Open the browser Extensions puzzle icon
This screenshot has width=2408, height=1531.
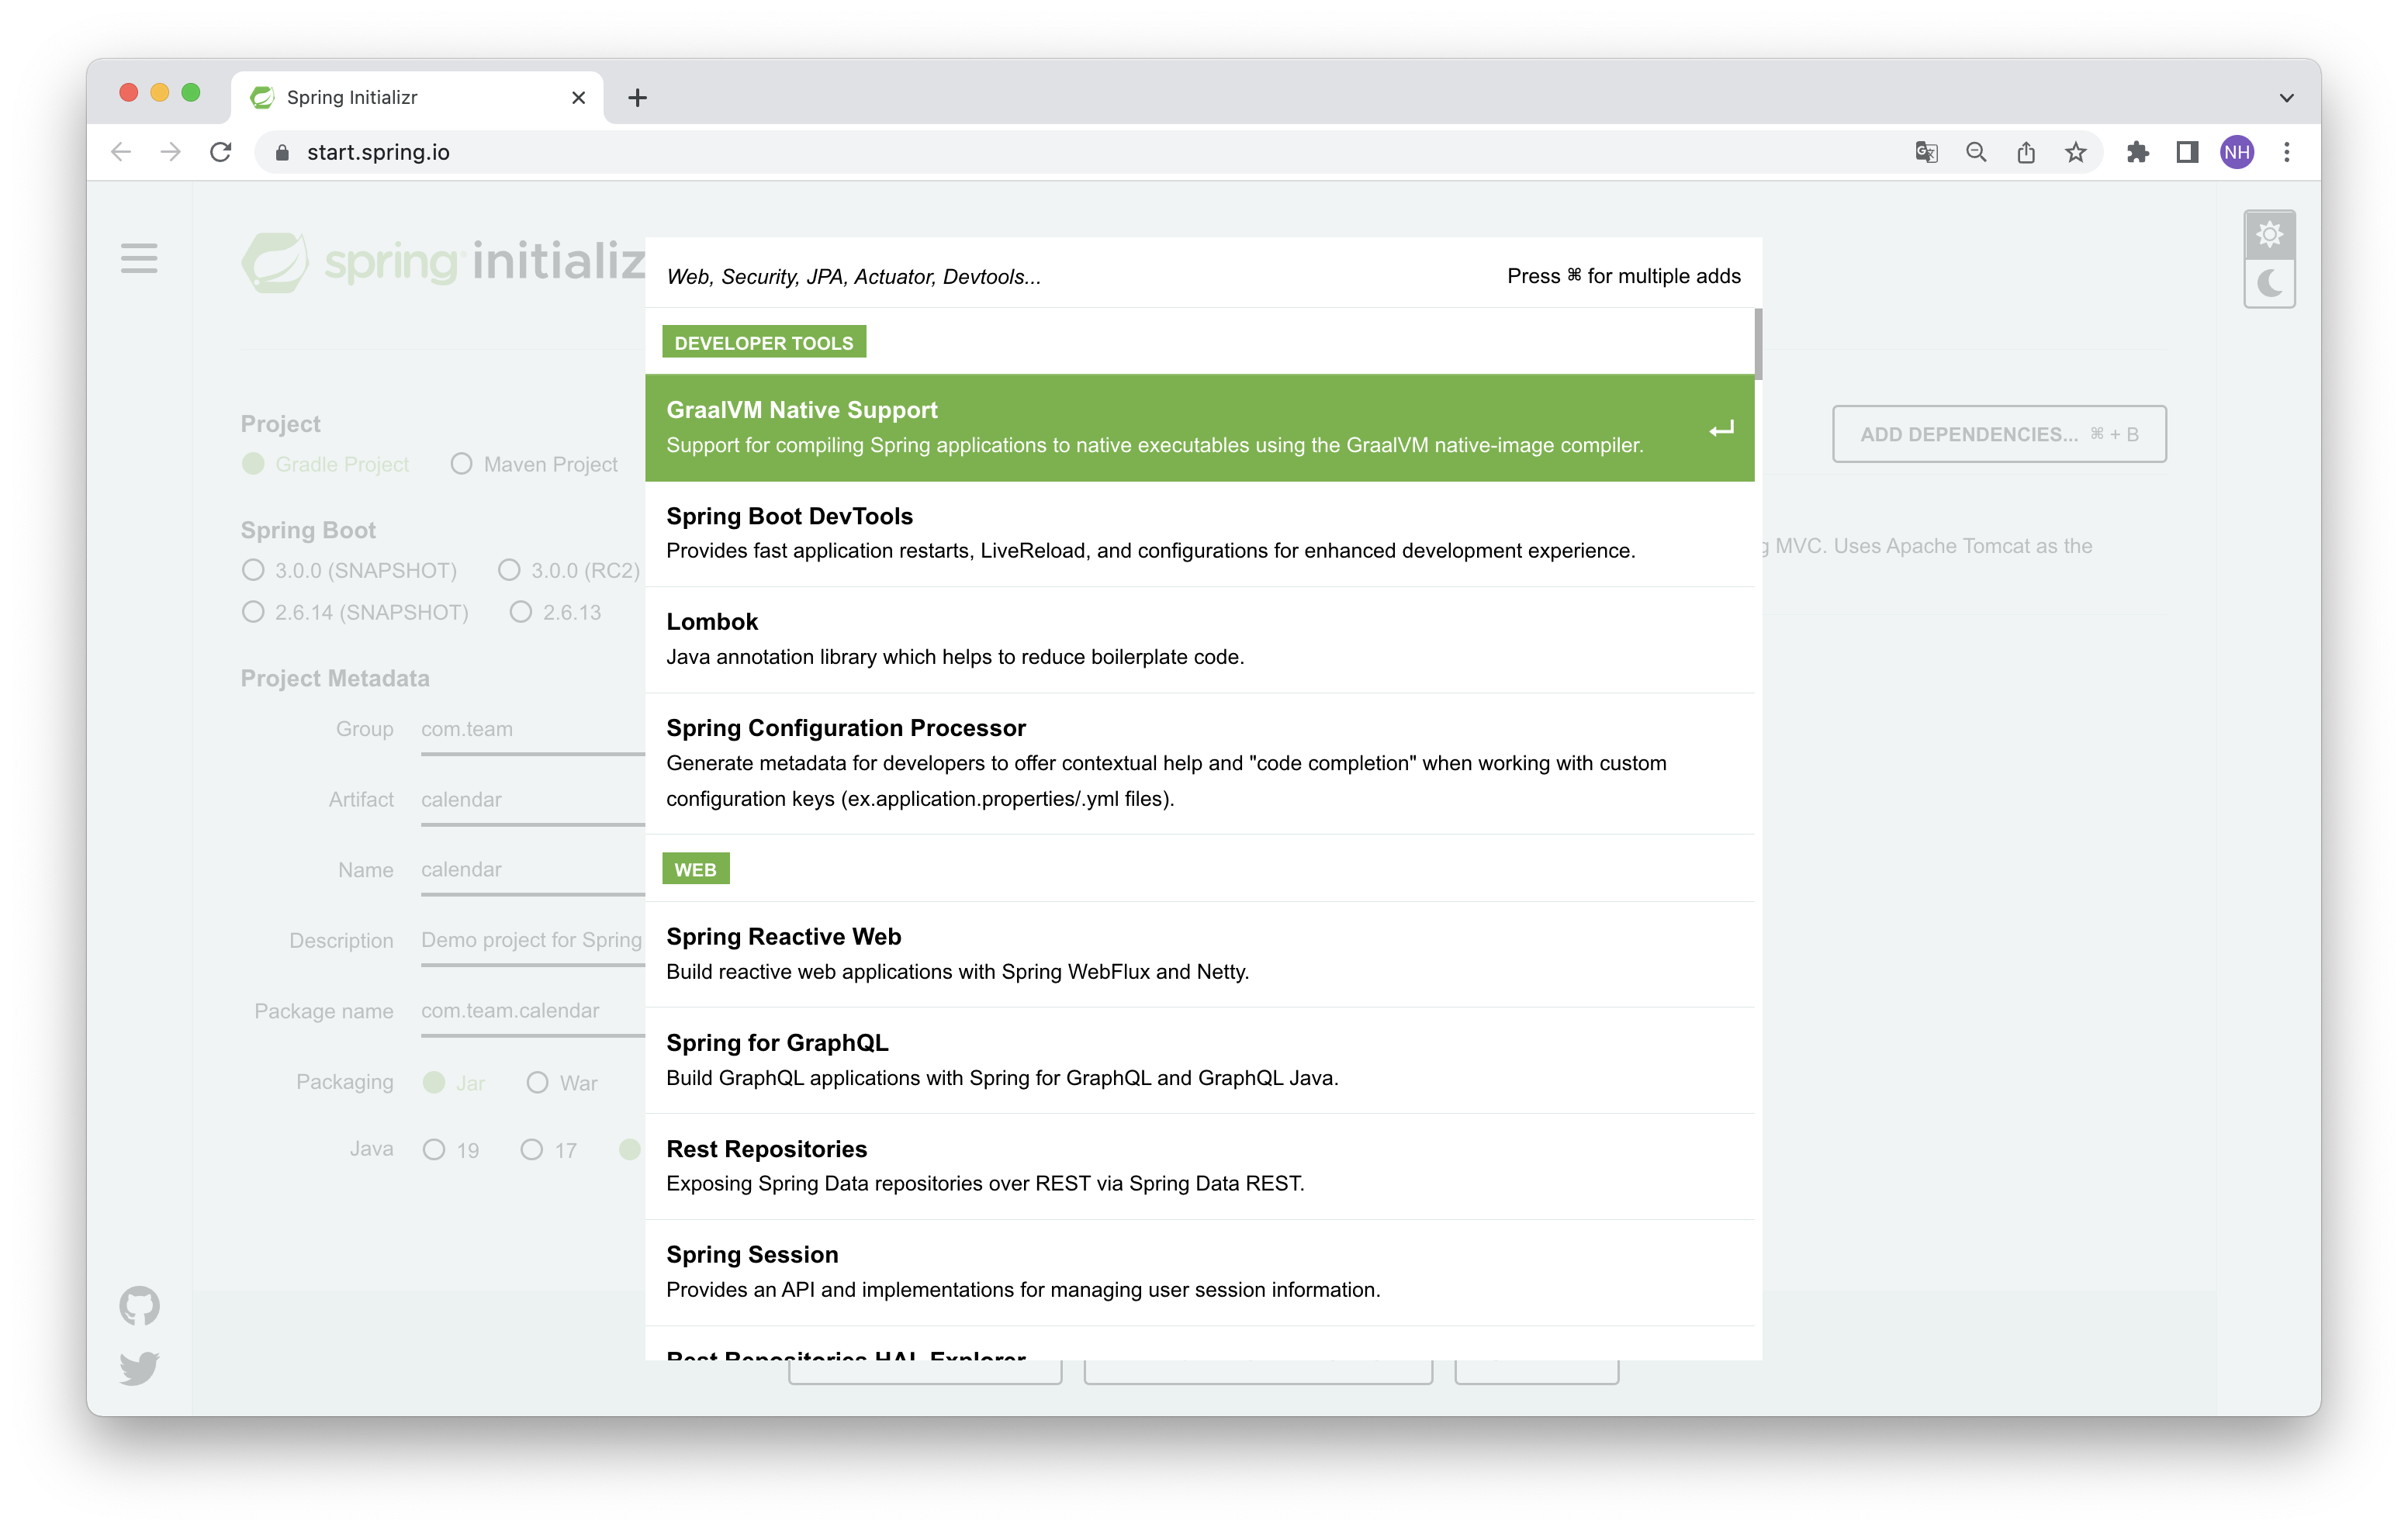pyautogui.click(x=2137, y=152)
